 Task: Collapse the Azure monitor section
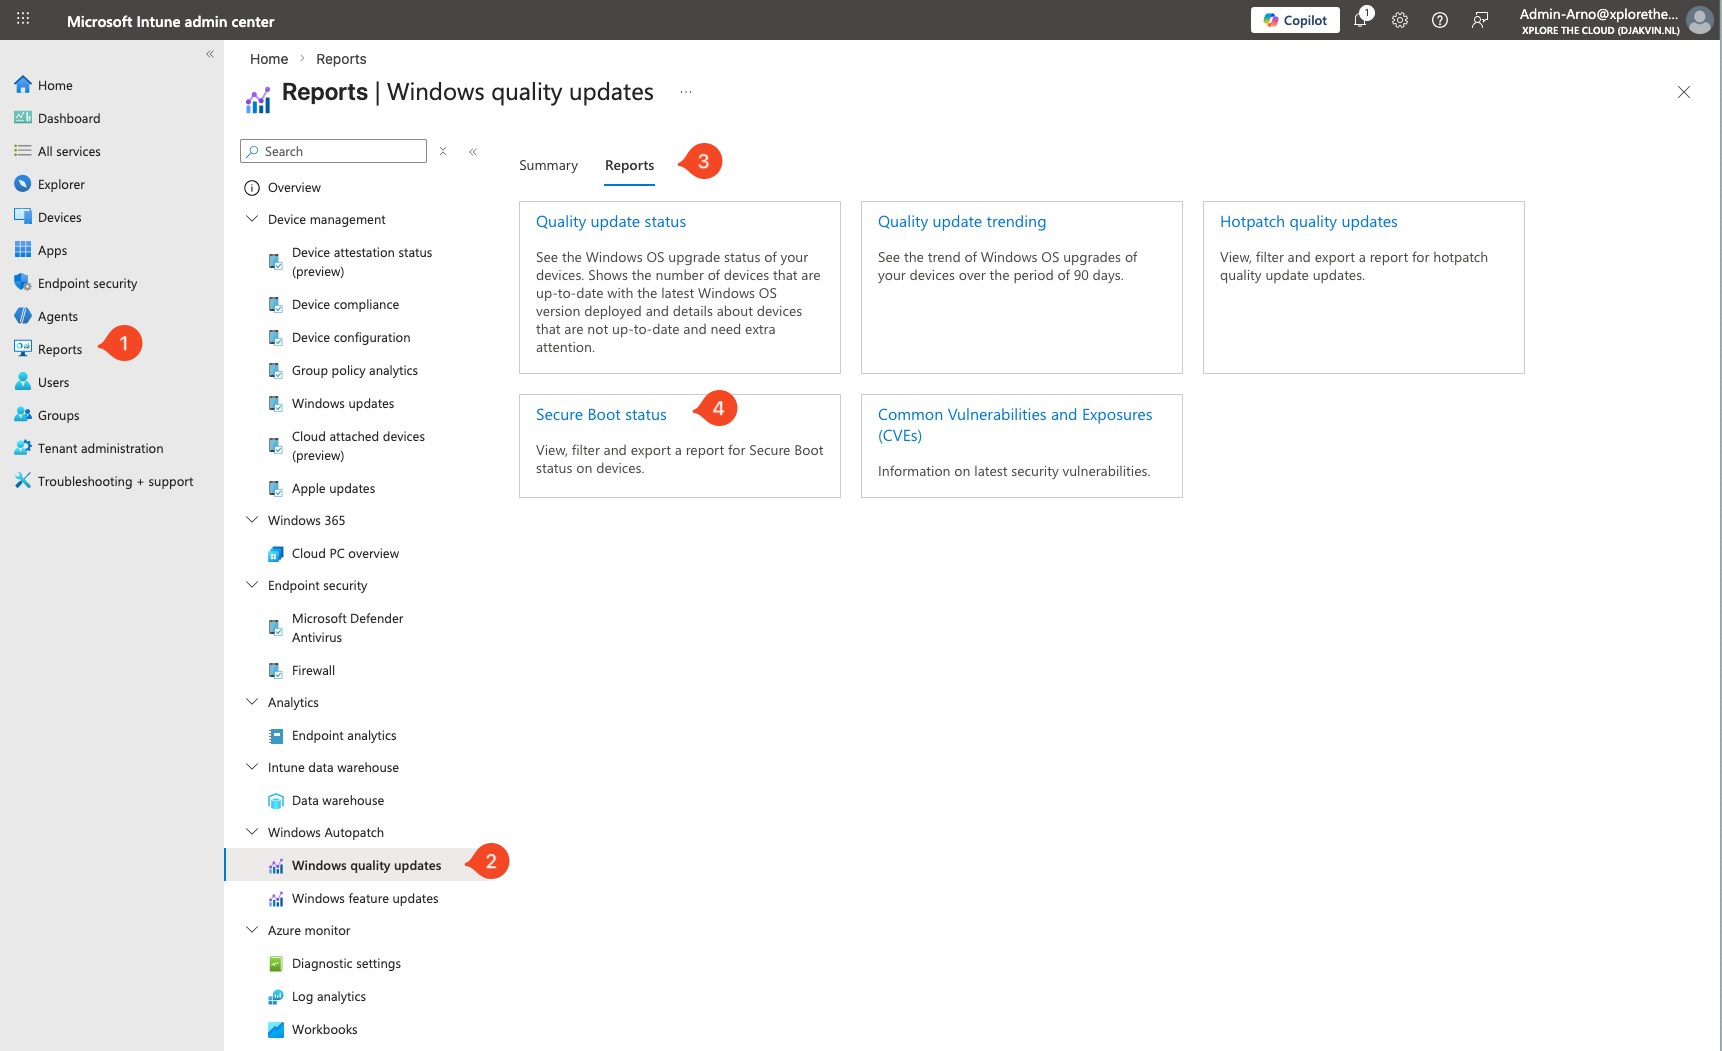tap(252, 930)
